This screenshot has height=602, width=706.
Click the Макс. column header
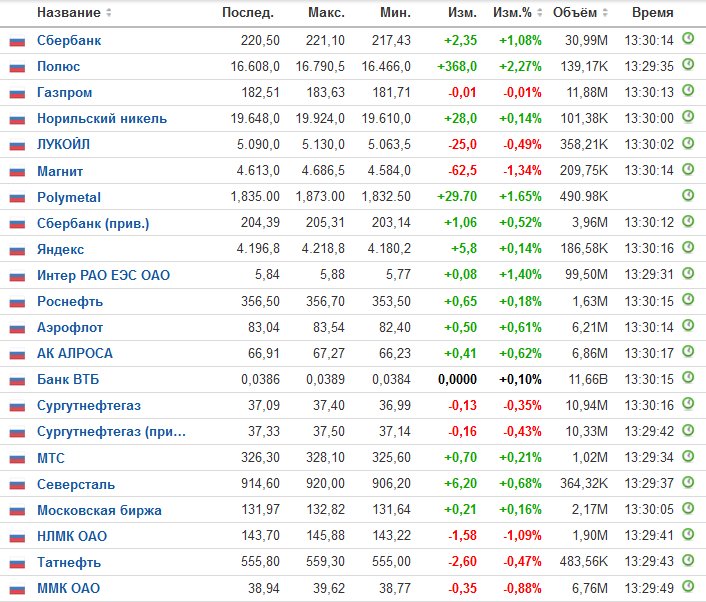[x=326, y=13]
